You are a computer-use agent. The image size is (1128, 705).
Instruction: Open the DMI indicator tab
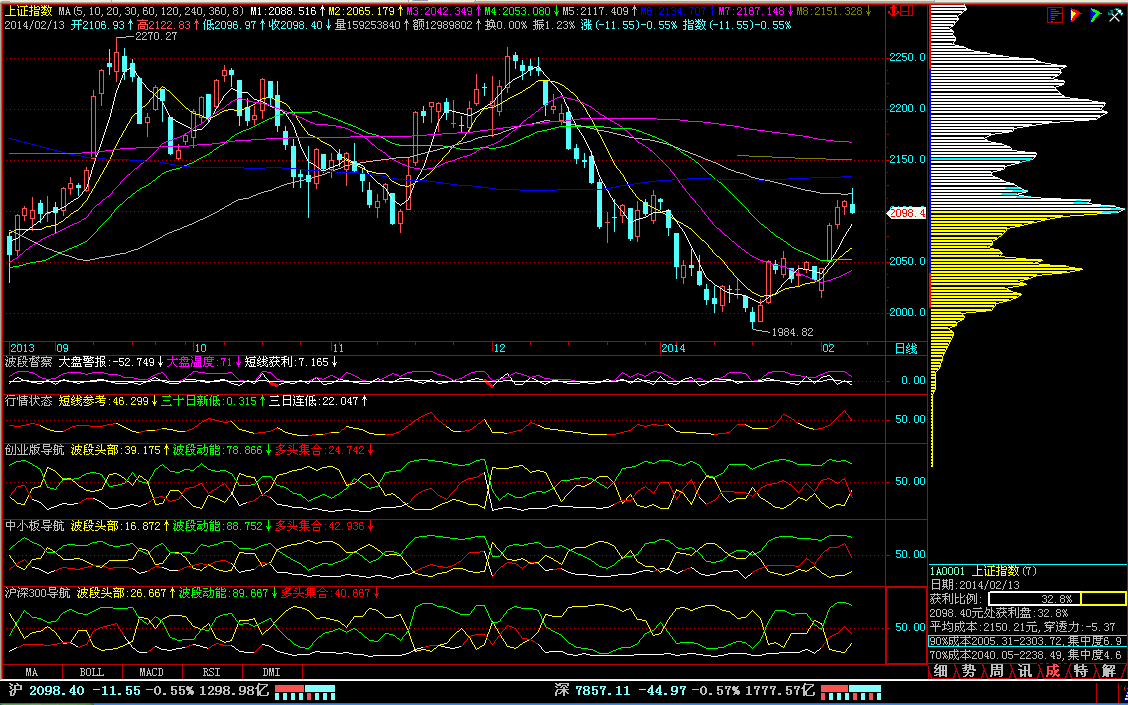point(271,672)
